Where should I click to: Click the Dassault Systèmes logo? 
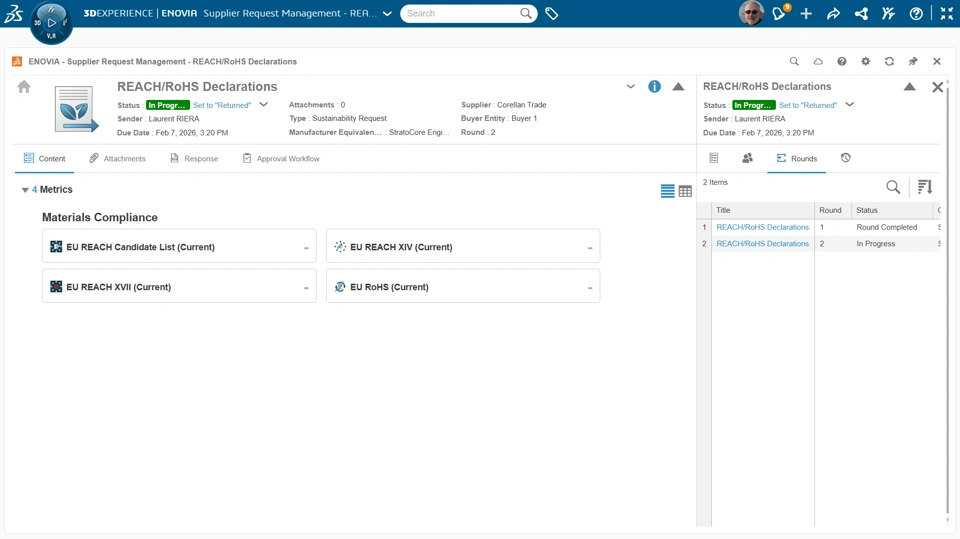coord(13,13)
